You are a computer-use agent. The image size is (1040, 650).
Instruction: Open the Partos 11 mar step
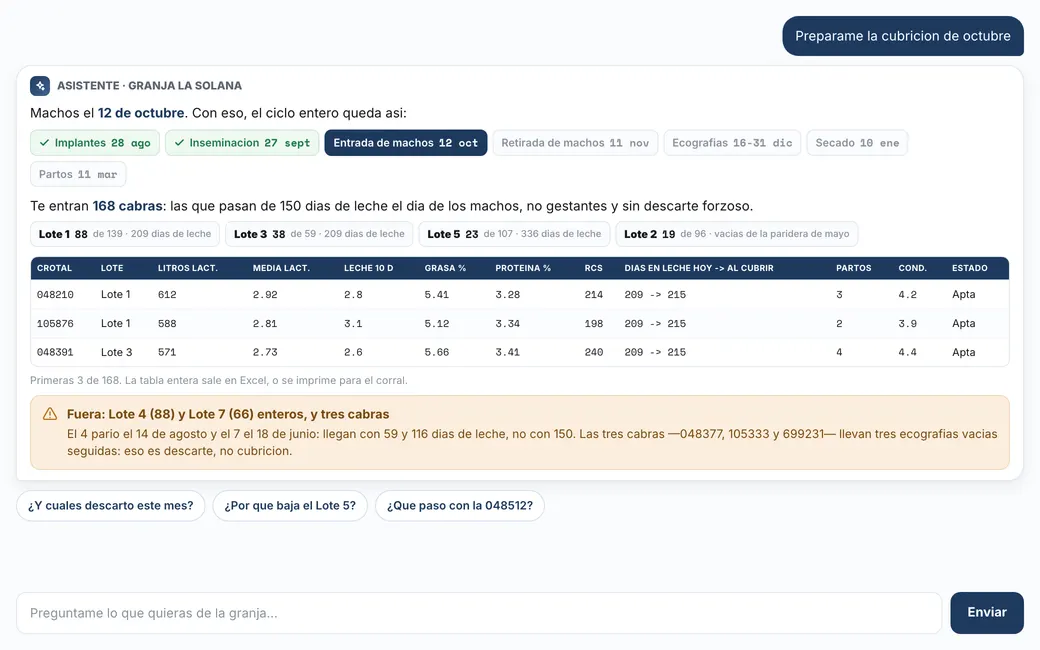pos(78,174)
